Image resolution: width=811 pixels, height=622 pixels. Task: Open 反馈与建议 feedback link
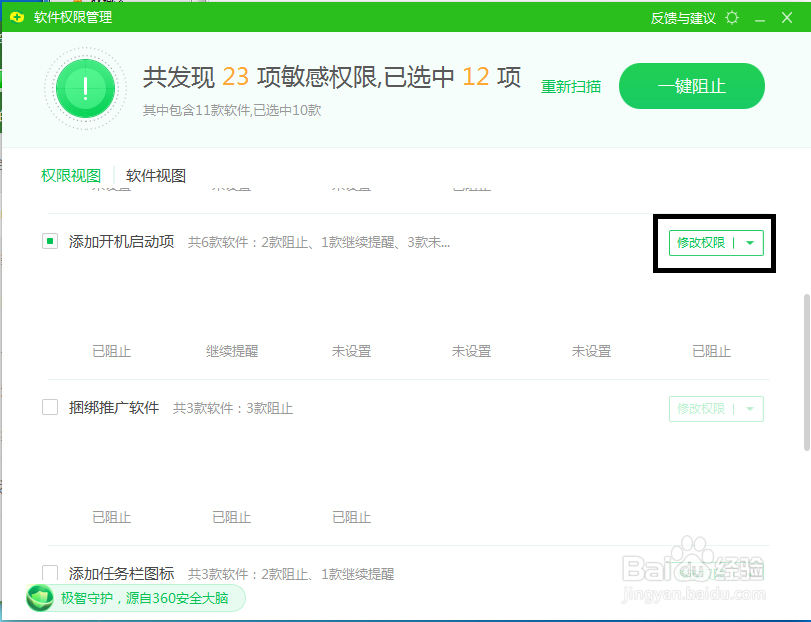pos(683,18)
